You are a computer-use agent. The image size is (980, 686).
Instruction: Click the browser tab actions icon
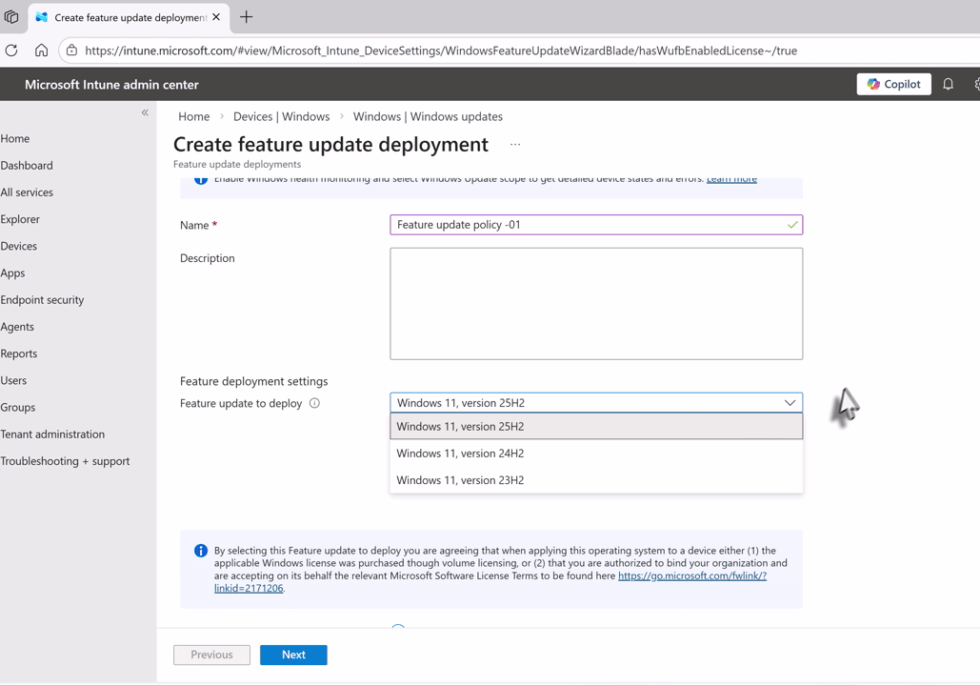(11, 17)
